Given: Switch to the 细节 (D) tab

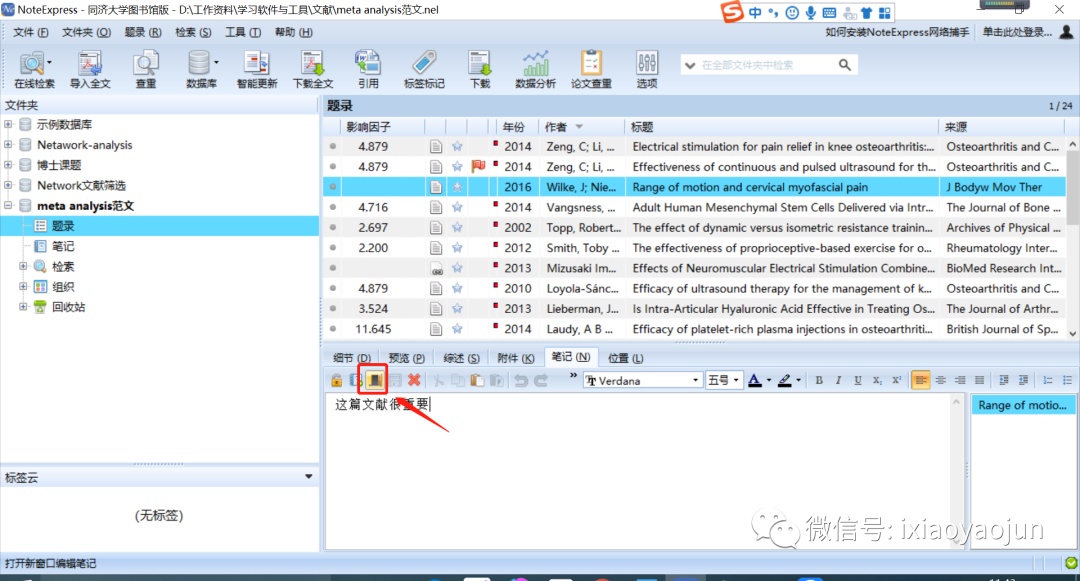Looking at the screenshot, I should coord(352,358).
